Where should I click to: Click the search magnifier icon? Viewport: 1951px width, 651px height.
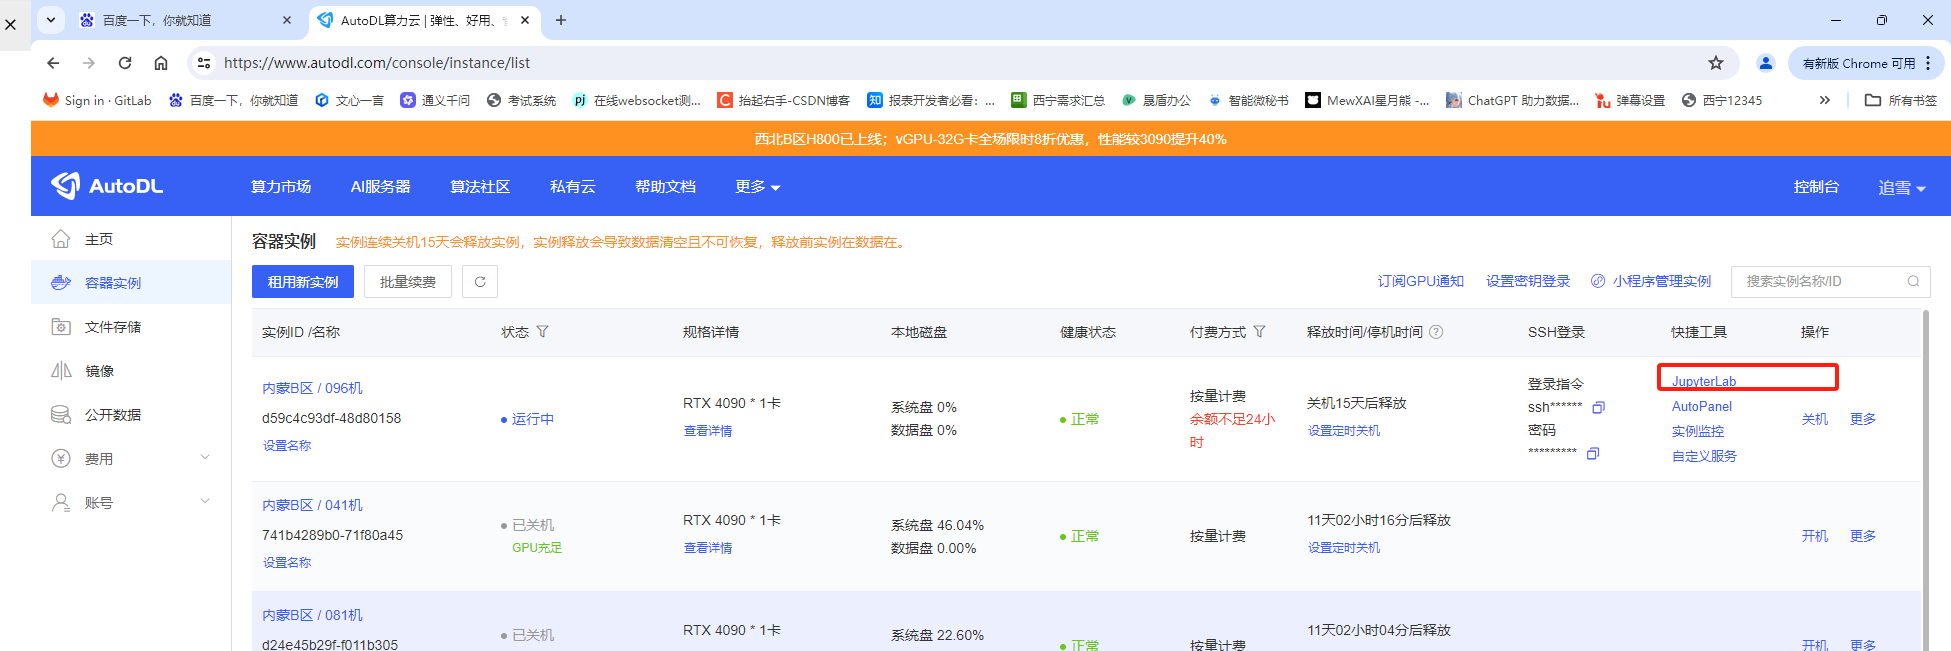[x=1913, y=282]
